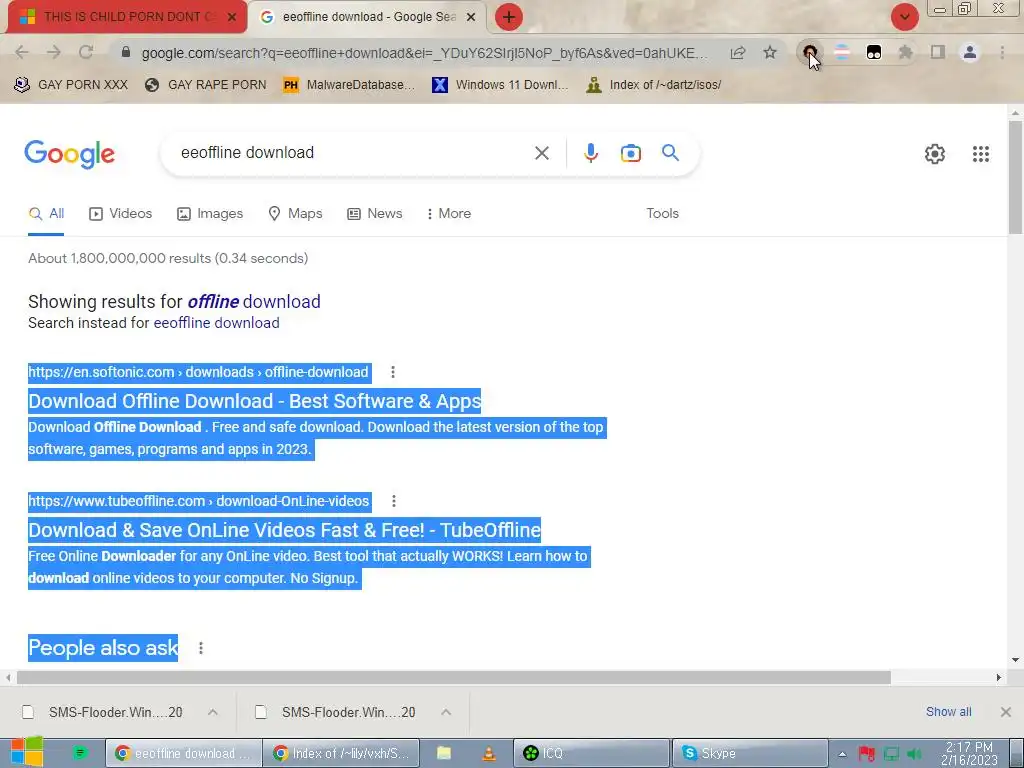Screen dimensions: 1024x768
Task: Show hidden system tray icons
Action: [842, 754]
